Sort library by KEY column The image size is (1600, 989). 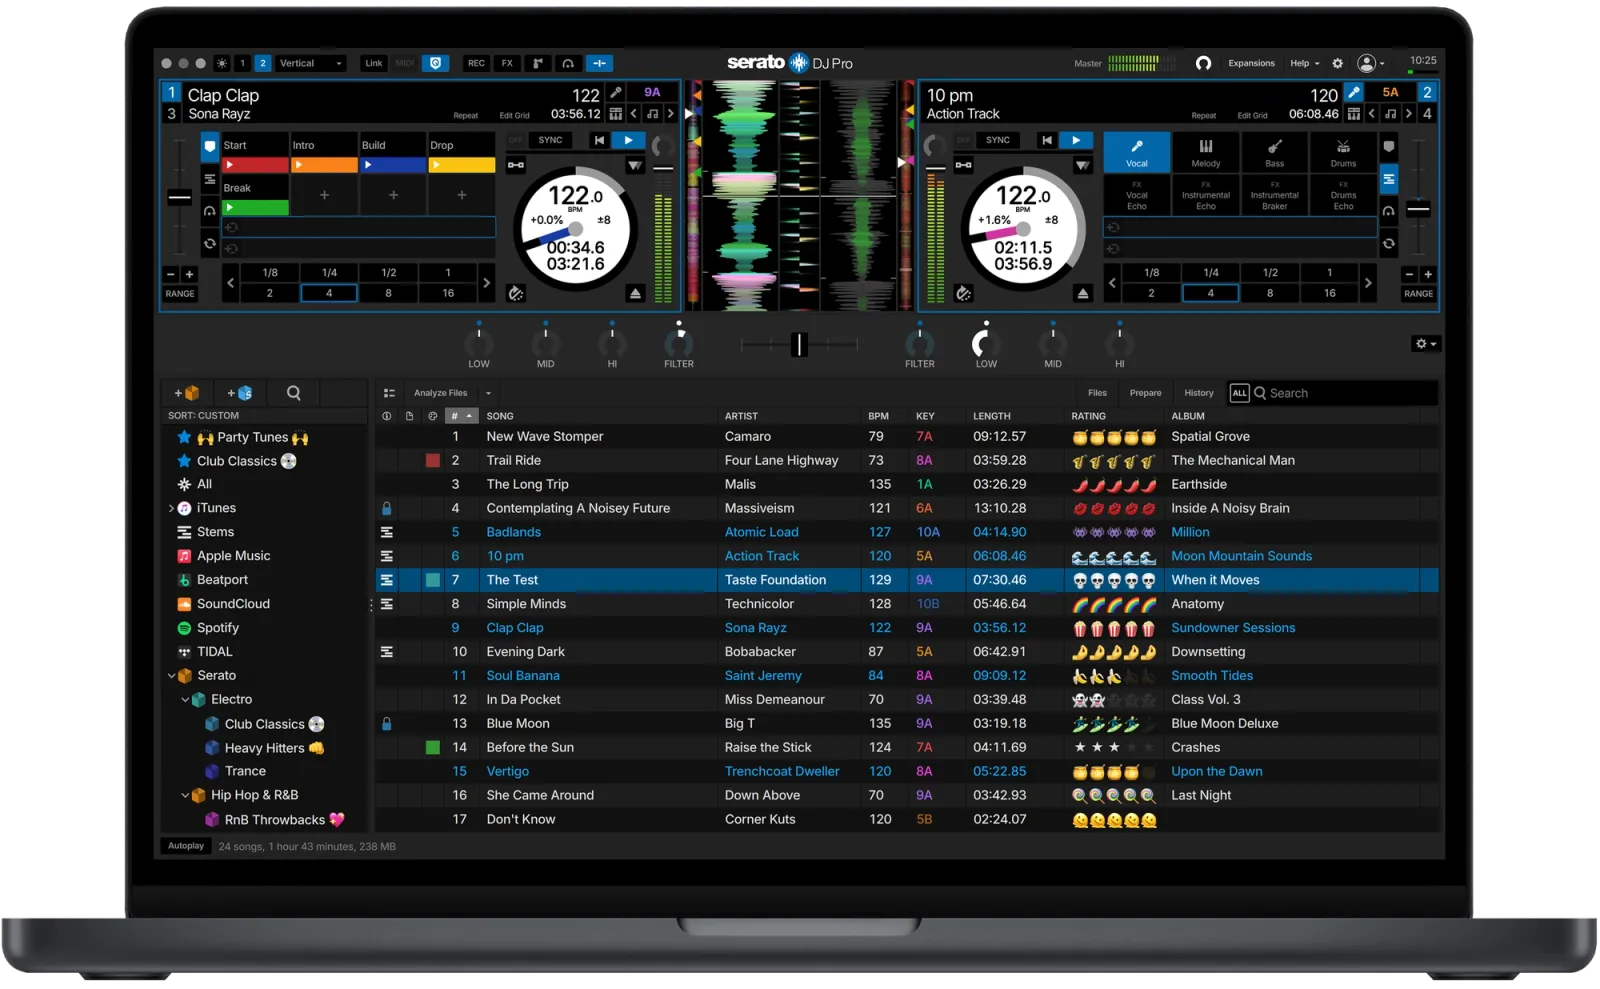pyautogui.click(x=925, y=417)
